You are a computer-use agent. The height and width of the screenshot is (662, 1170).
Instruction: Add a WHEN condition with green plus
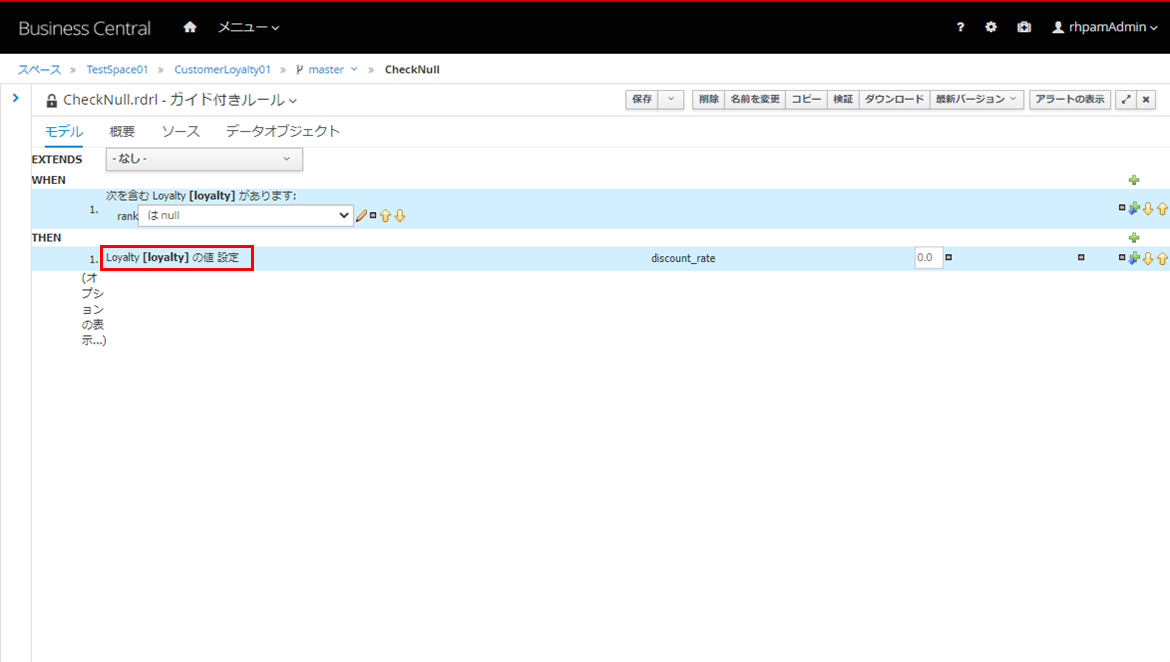point(1134,180)
